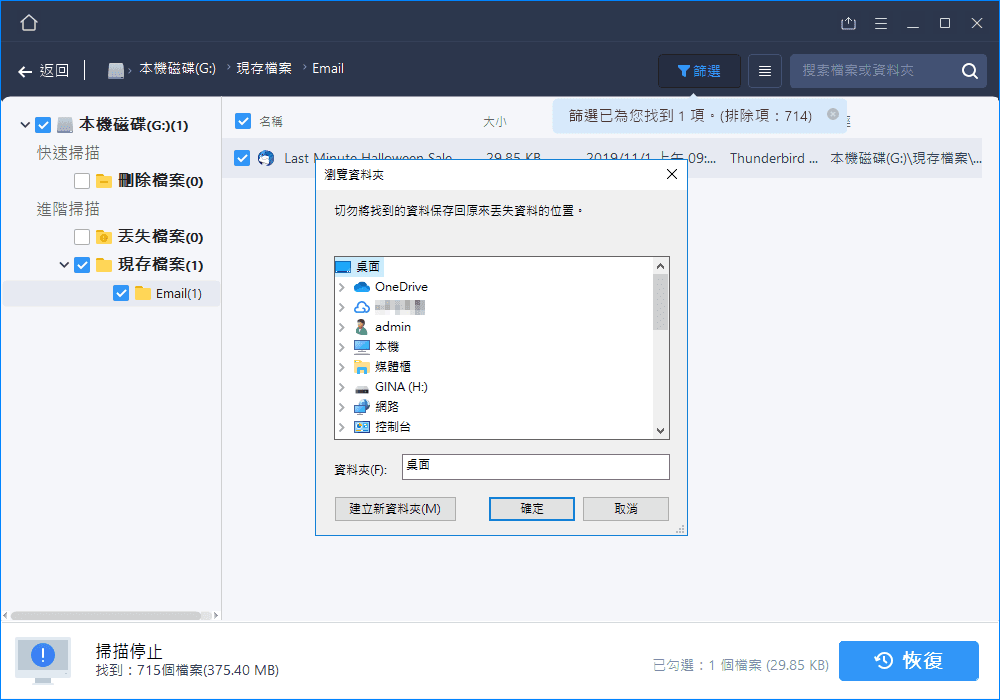Select the OneDrive cloud folder
Image resolution: width=1000 pixels, height=700 pixels.
click(x=400, y=287)
